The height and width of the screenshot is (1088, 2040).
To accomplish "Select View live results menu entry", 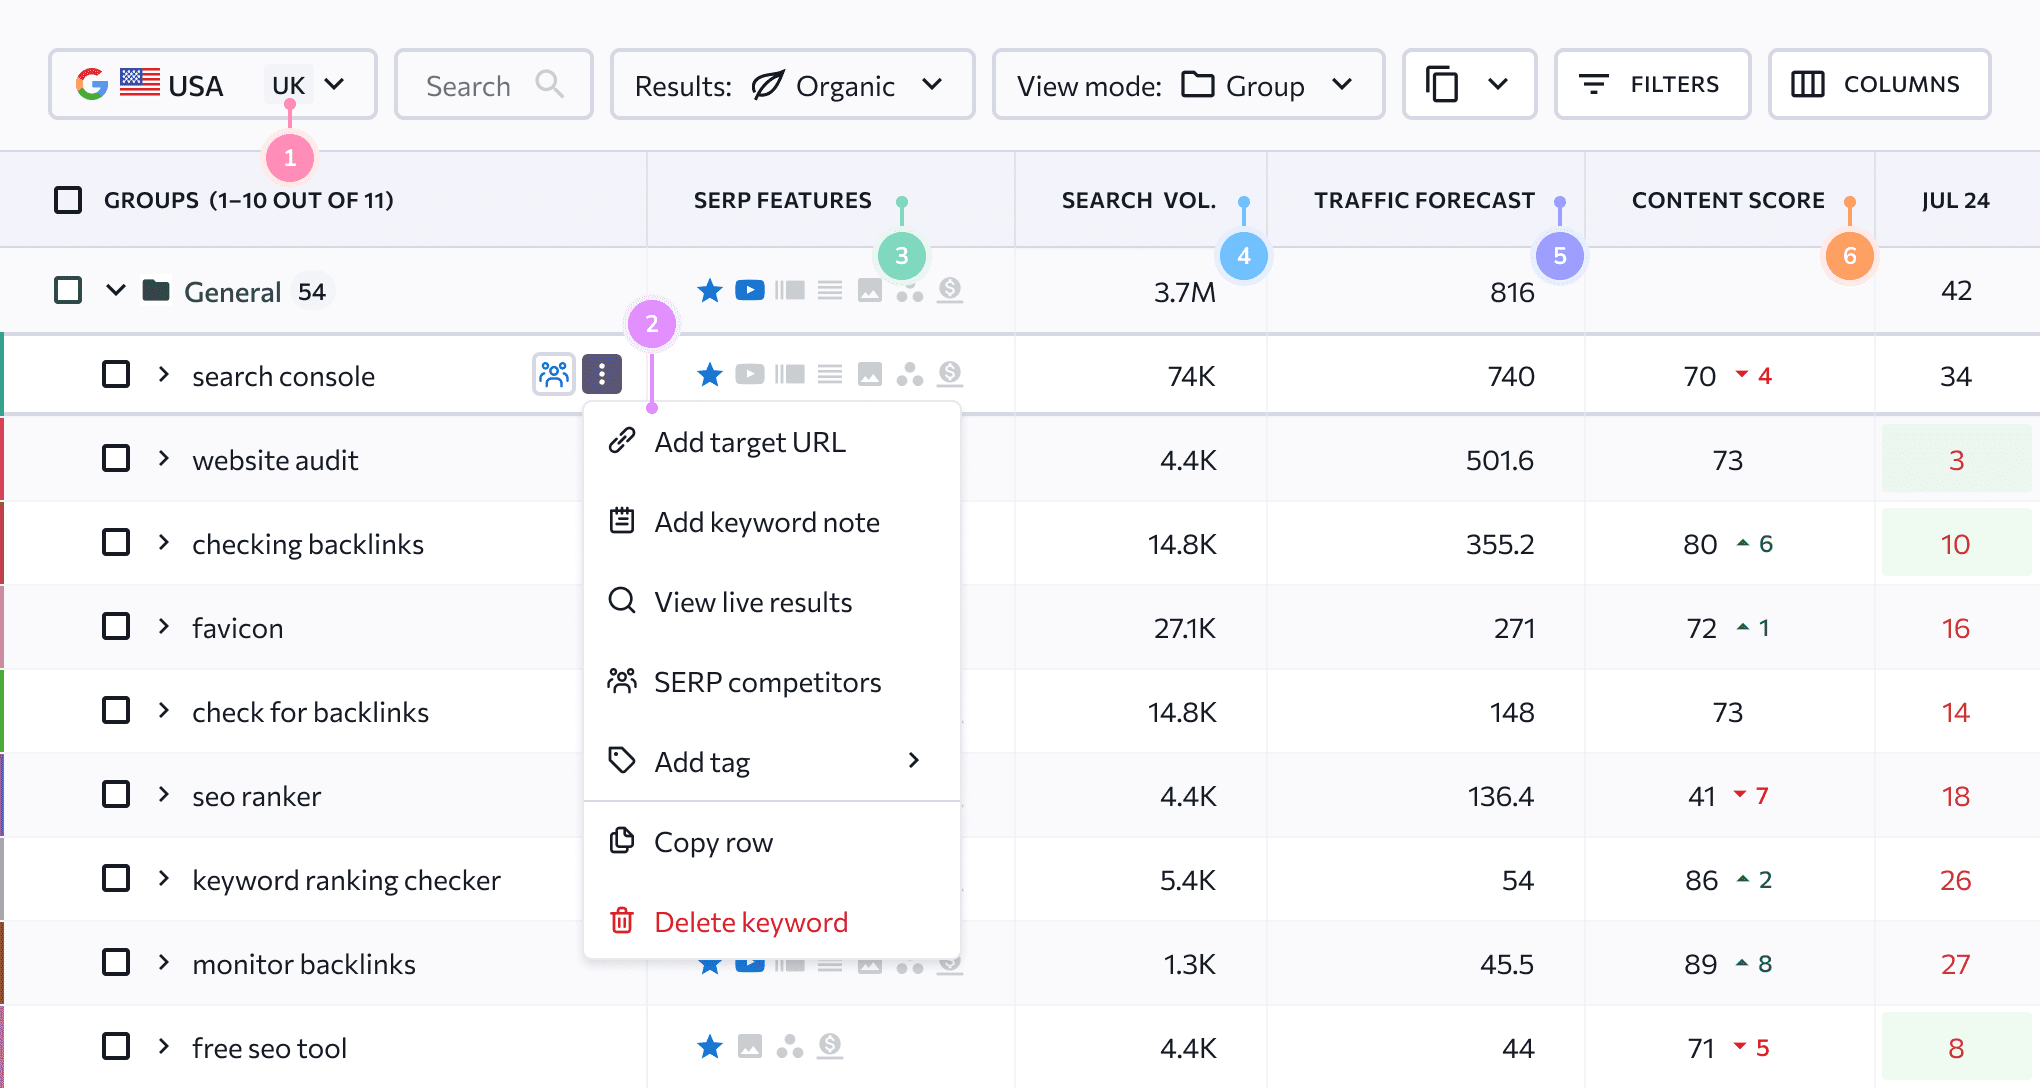I will (752, 602).
